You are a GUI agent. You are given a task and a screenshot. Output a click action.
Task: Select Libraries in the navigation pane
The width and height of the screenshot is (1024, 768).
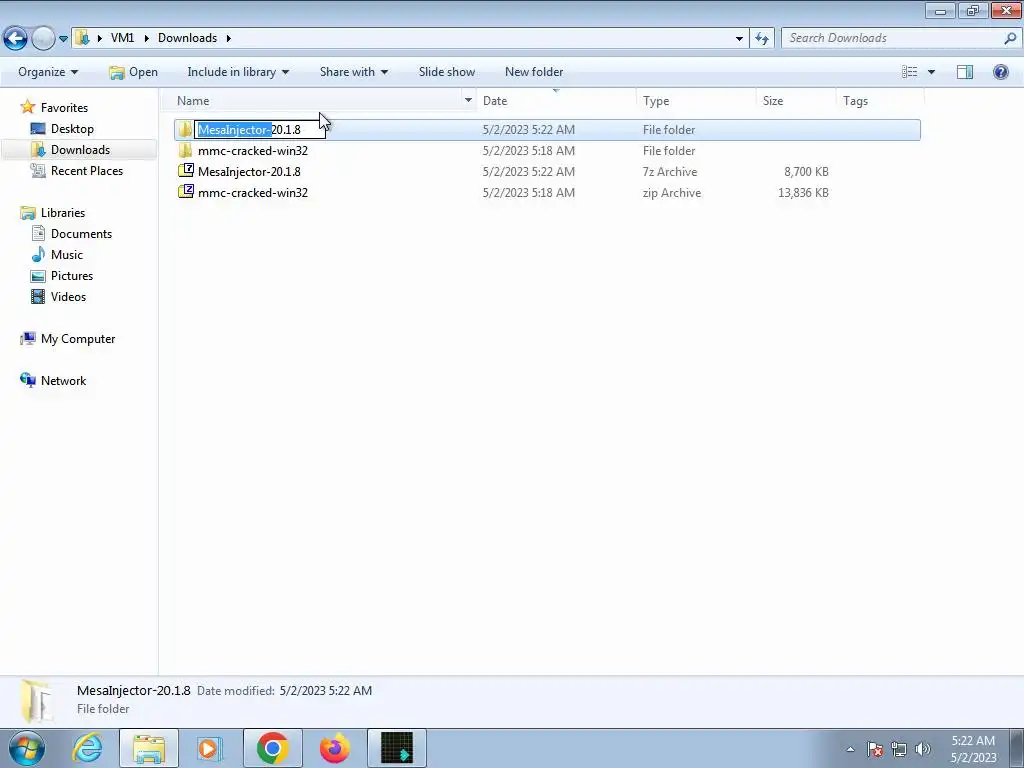point(63,213)
